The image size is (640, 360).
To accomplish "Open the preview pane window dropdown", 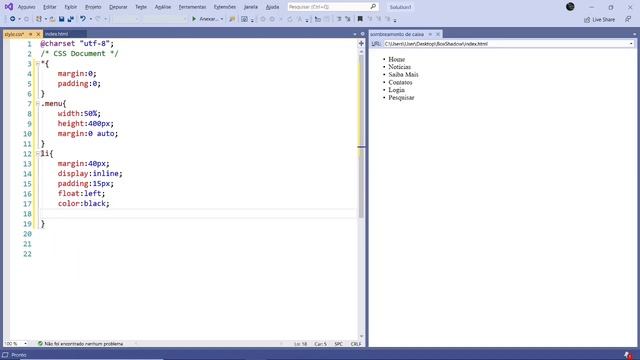I will tap(634, 34).
